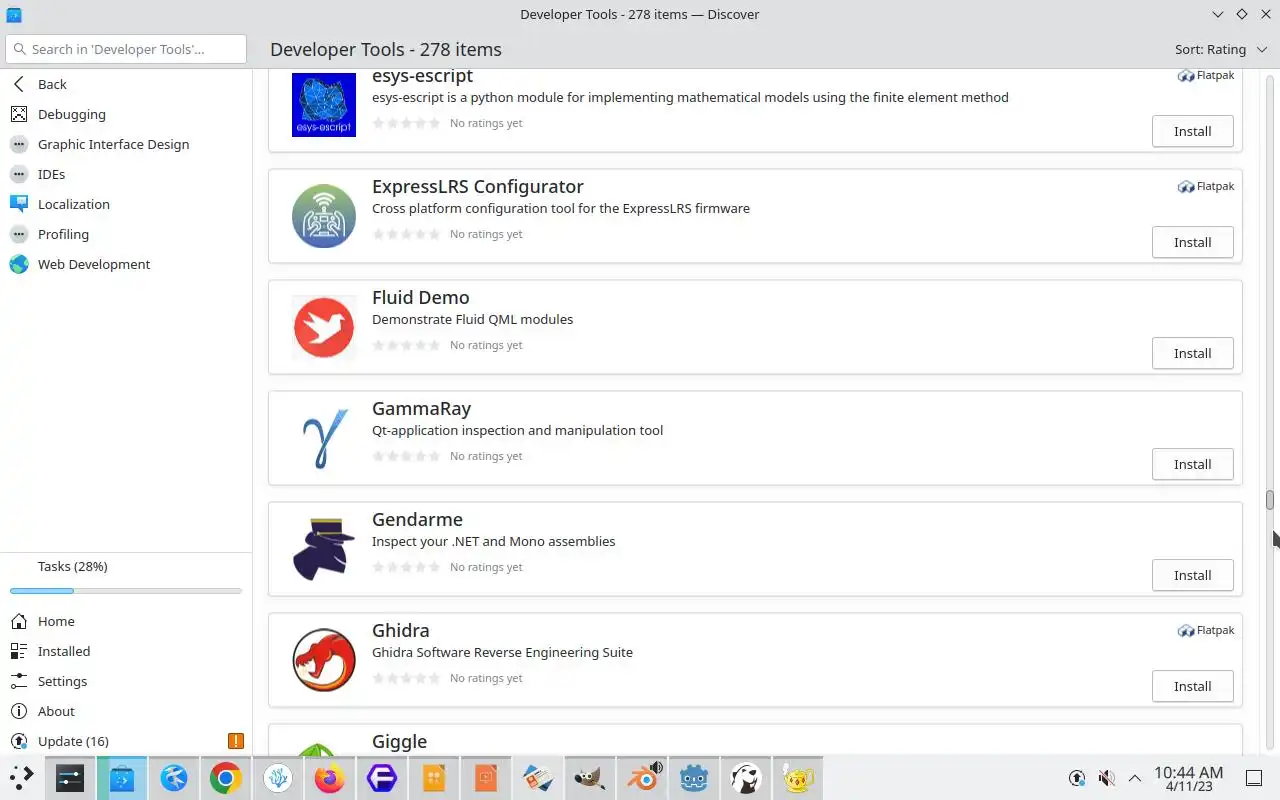Open the Home page in the sidebar
The width and height of the screenshot is (1280, 800).
coord(126,621)
